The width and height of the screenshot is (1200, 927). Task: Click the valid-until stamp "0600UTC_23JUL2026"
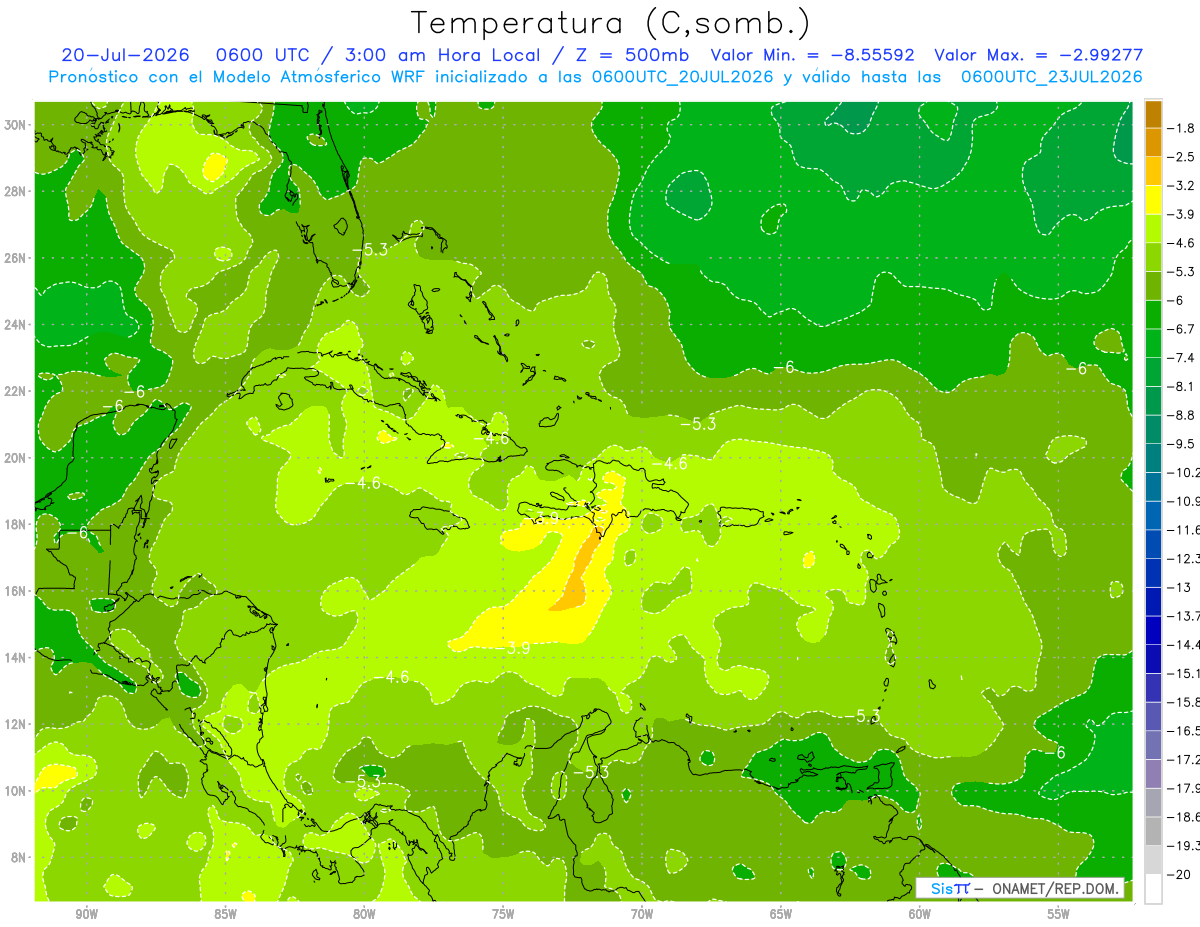(1051, 77)
